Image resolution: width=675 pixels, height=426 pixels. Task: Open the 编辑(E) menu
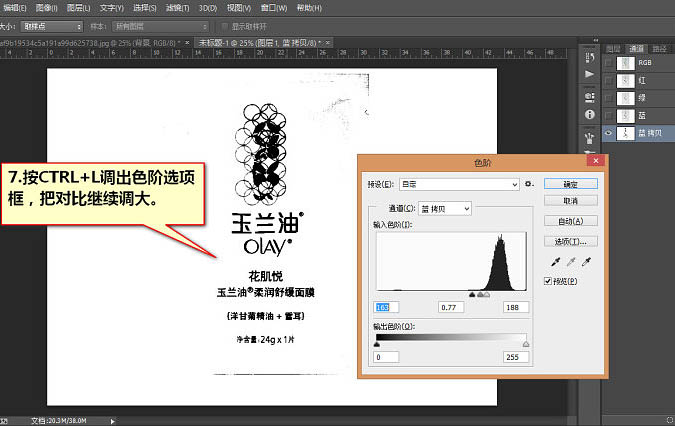click(x=15, y=8)
